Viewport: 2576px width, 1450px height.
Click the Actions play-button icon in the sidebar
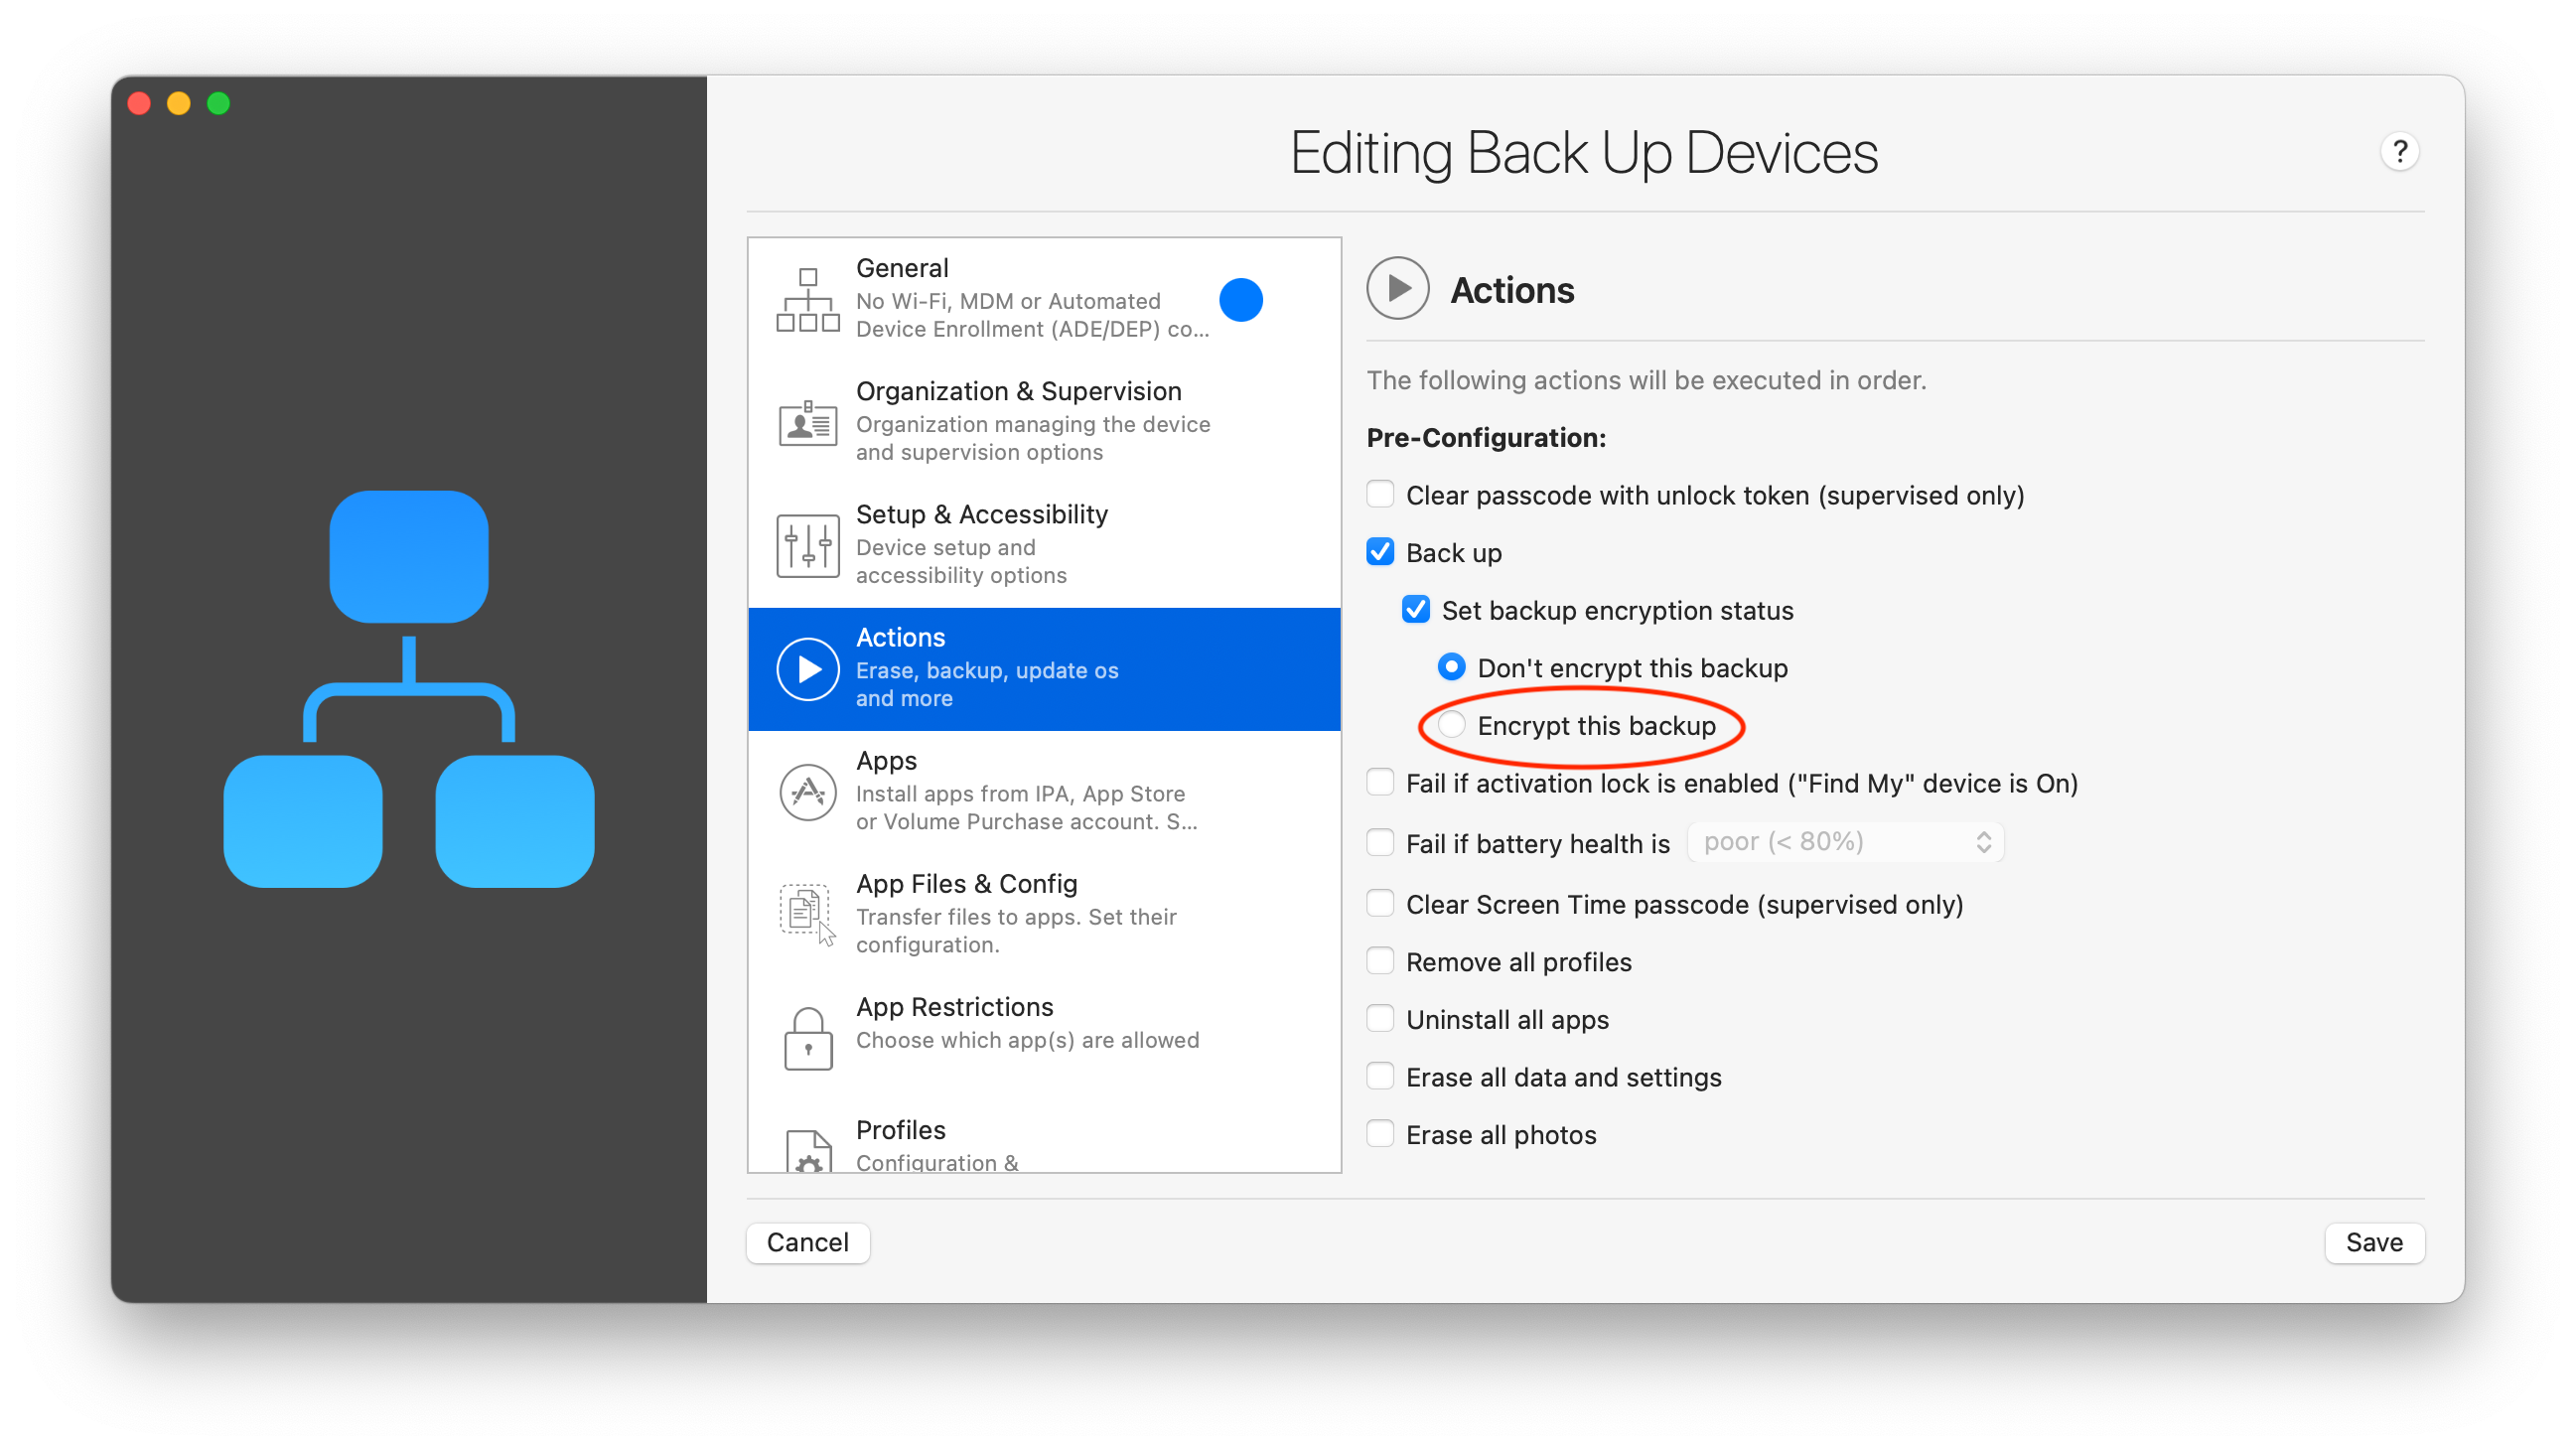click(807, 669)
